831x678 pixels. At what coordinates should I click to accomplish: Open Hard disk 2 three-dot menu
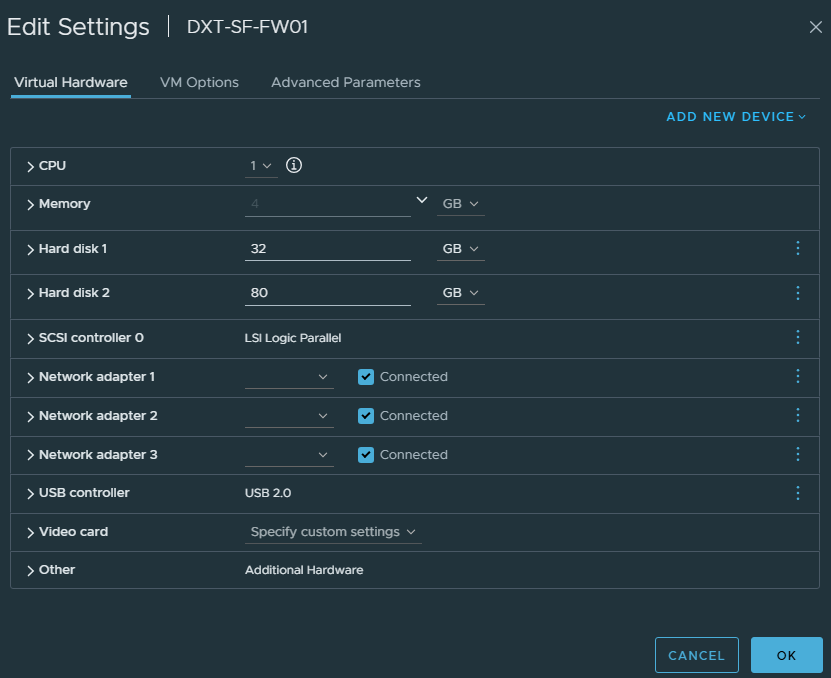click(797, 293)
